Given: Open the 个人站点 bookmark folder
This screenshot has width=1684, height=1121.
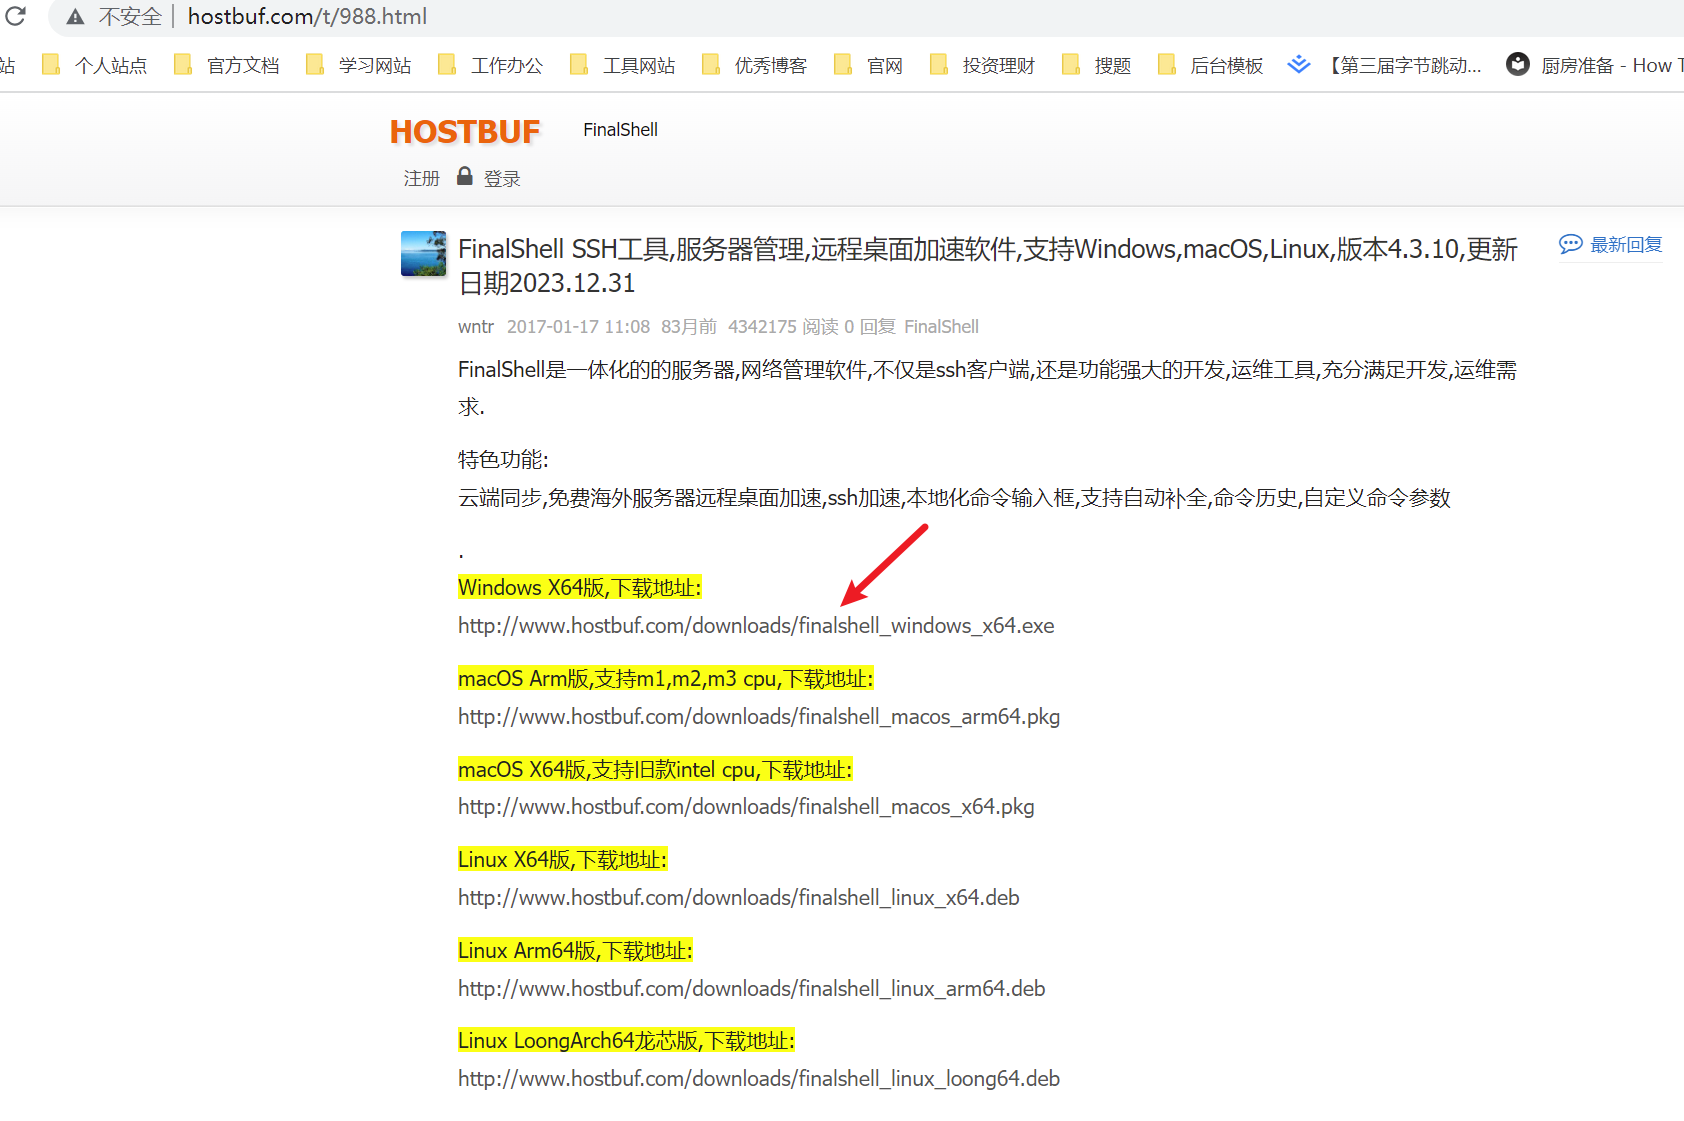Looking at the screenshot, I should [95, 65].
